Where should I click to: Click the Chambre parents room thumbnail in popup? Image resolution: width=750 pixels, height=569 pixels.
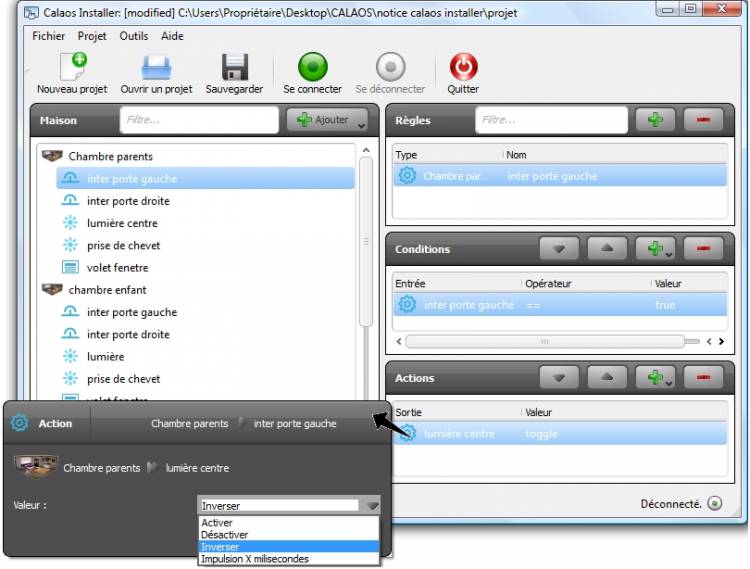click(36, 466)
